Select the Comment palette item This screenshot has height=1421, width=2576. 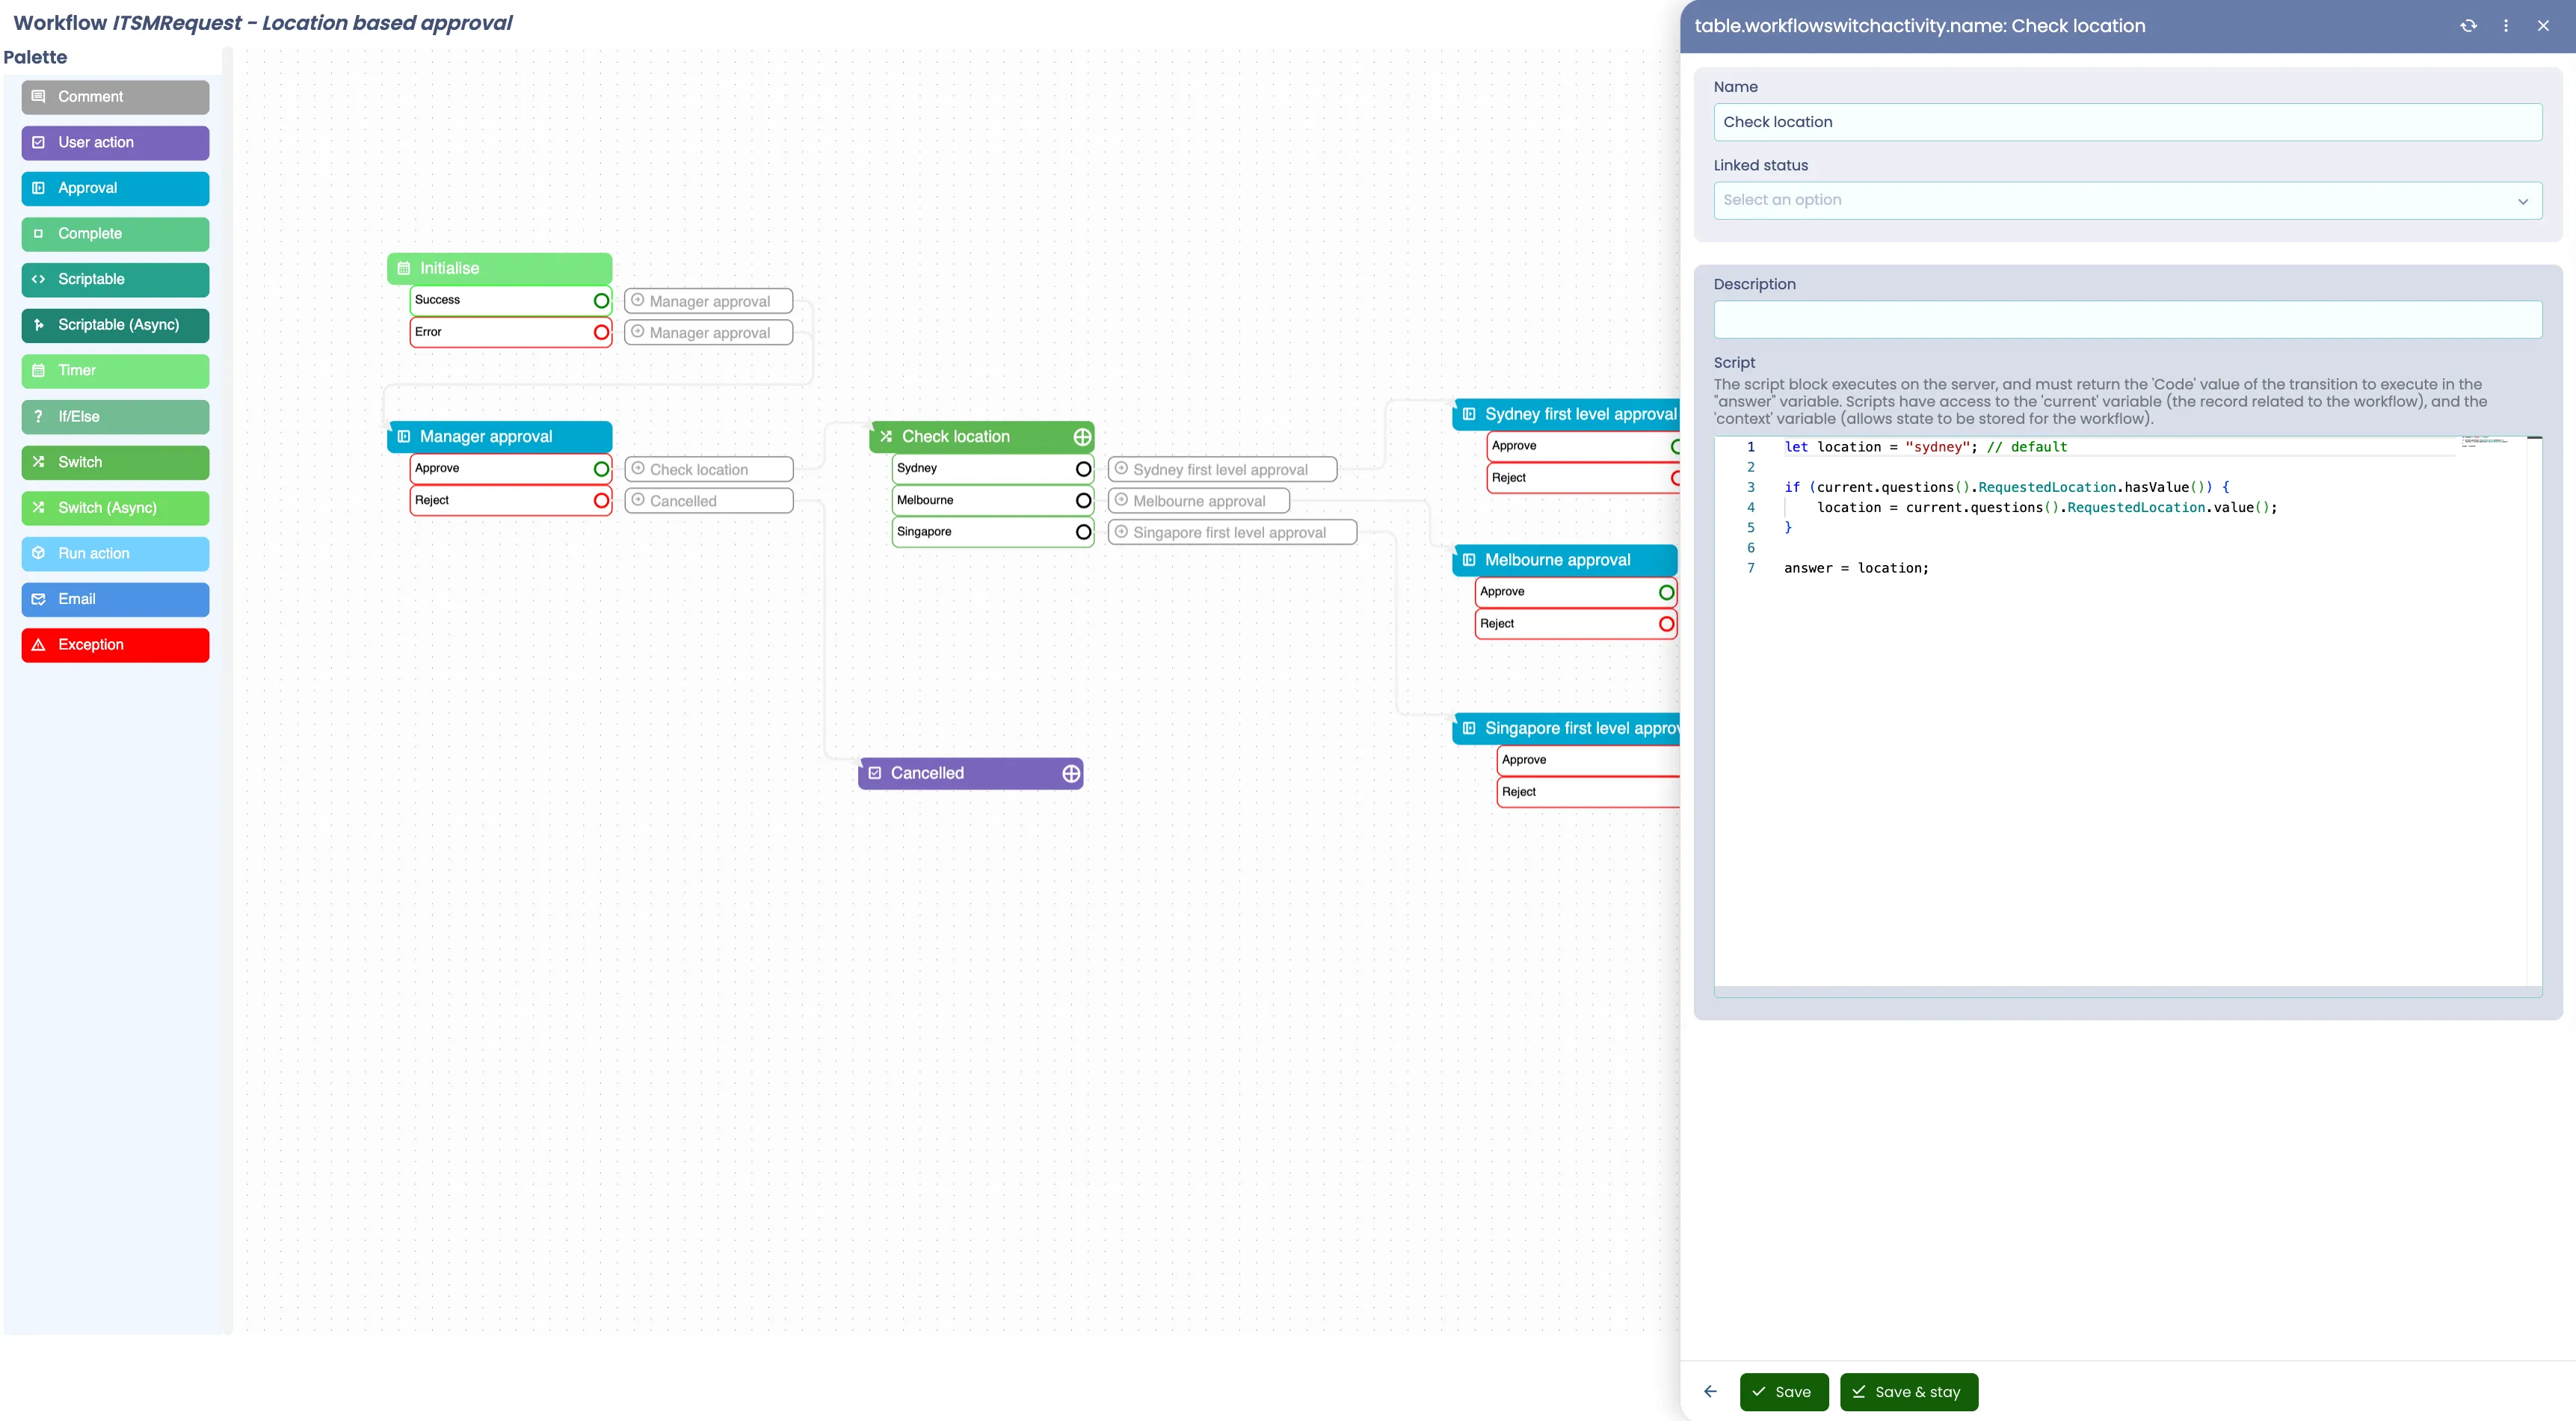point(115,97)
